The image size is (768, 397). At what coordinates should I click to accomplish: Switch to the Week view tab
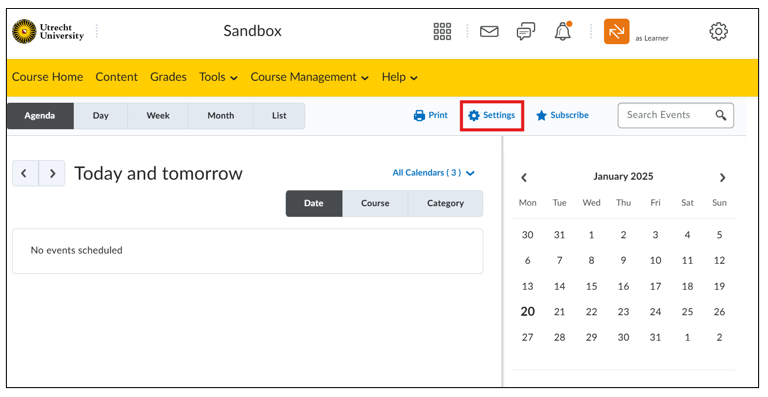tap(158, 116)
